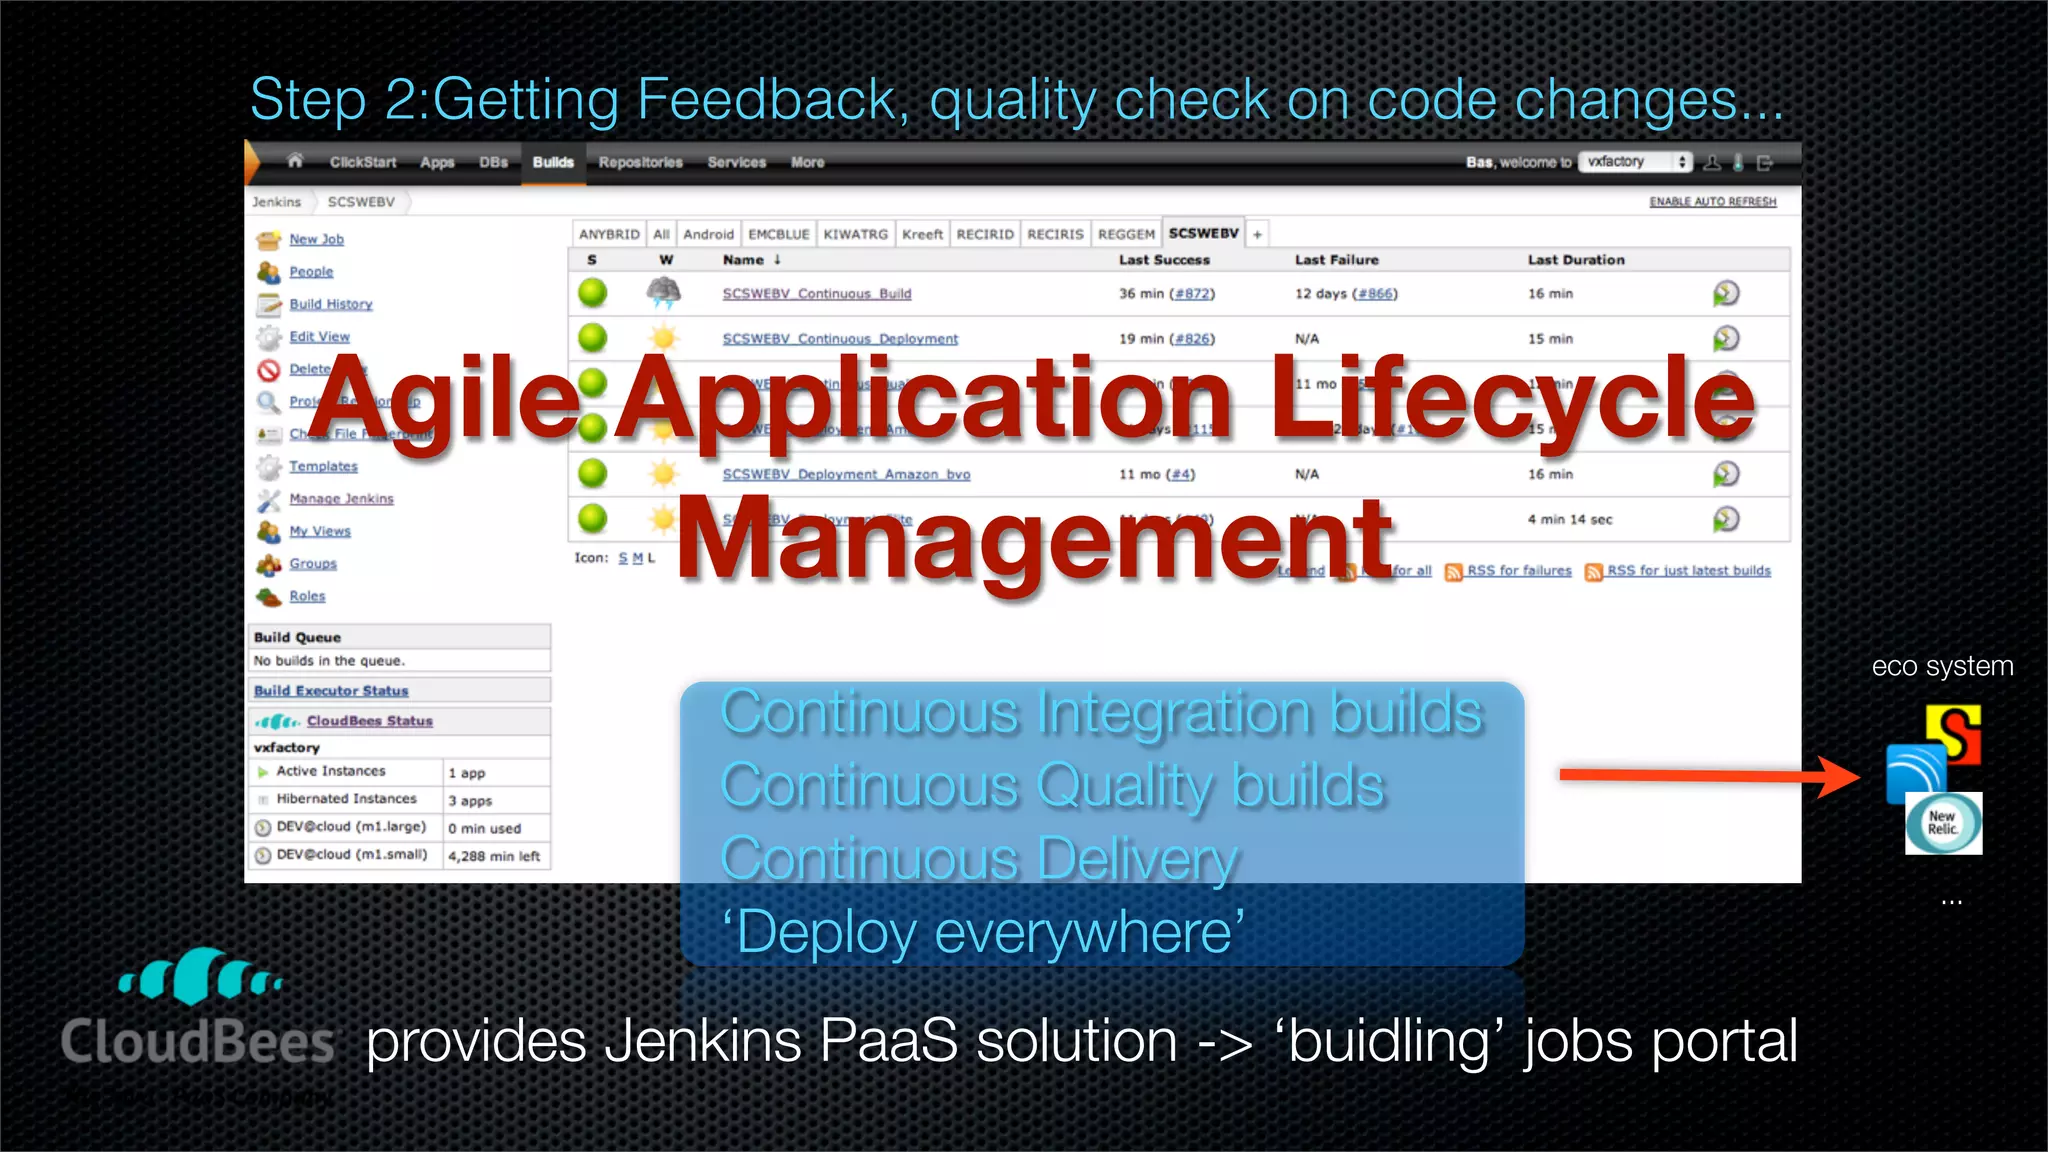Sort jobs by the Name column header
The height and width of the screenshot is (1152, 2048).
(743, 260)
